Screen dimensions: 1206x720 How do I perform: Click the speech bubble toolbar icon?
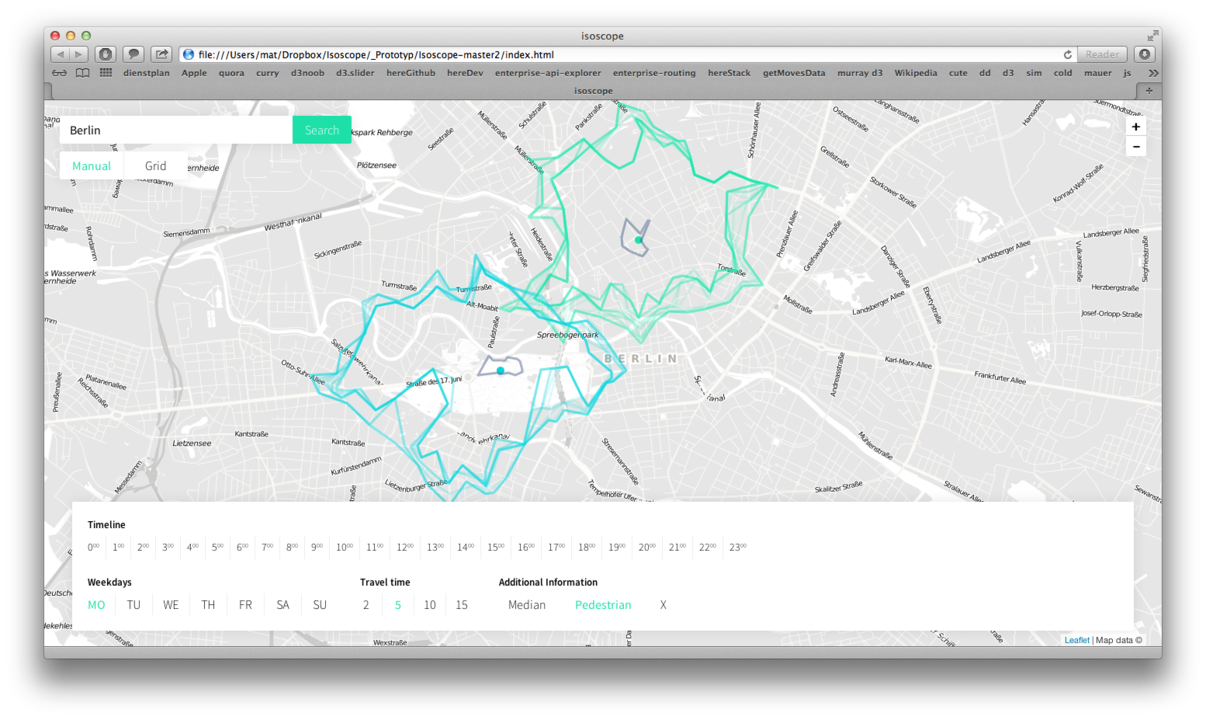[133, 54]
